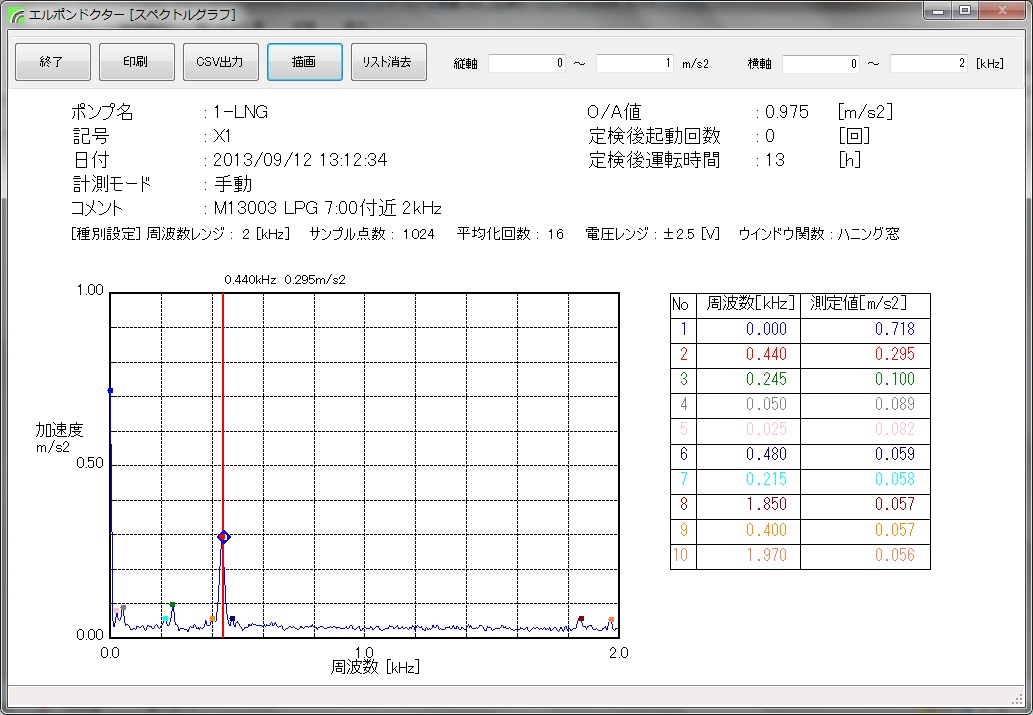Export data with CSV出力 button
Screen dimensions: 1033x715
pyautogui.click(x=220, y=62)
